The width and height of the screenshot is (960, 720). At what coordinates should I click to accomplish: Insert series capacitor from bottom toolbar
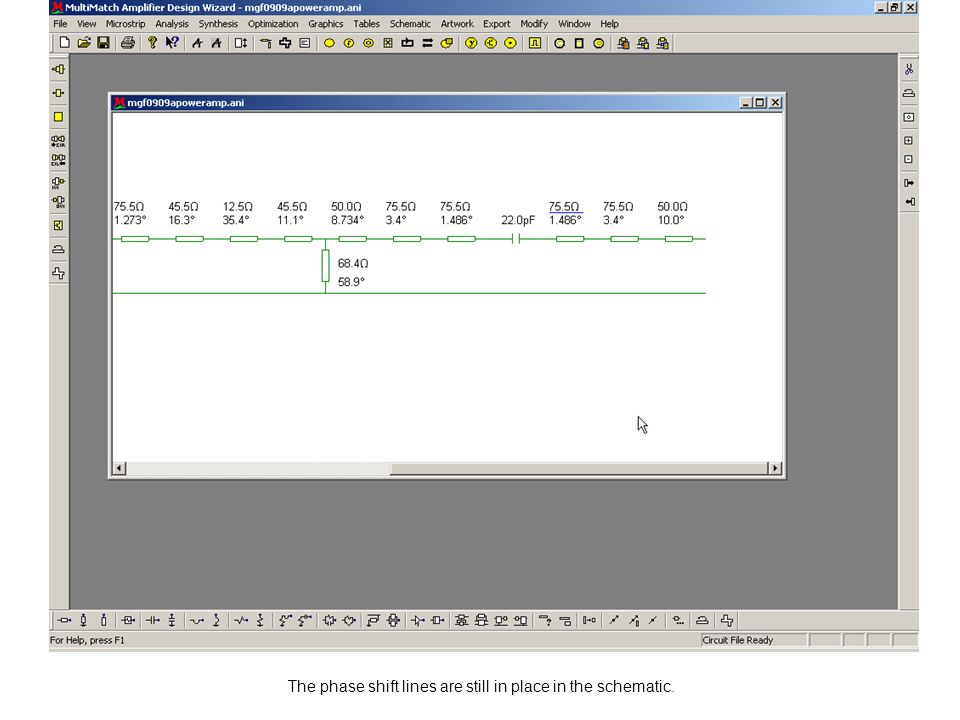[x=152, y=620]
